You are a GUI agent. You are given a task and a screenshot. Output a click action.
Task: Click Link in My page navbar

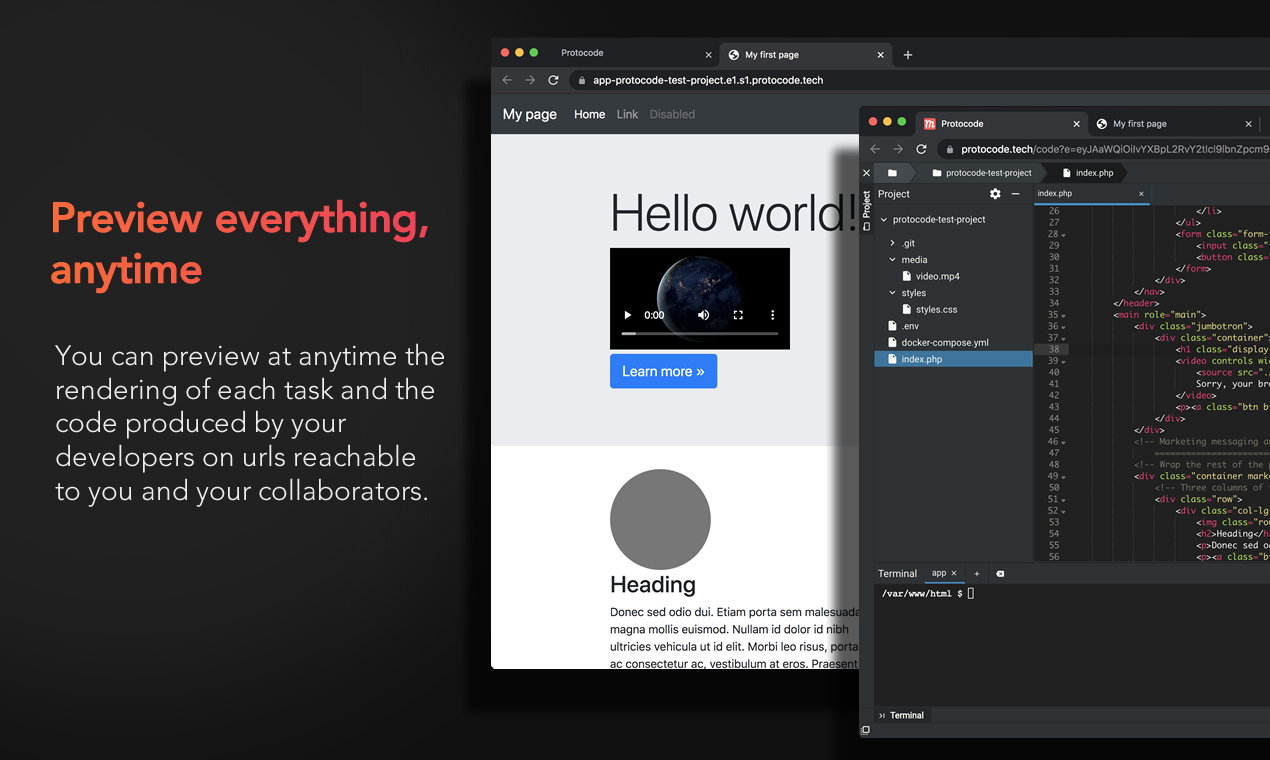tap(627, 114)
